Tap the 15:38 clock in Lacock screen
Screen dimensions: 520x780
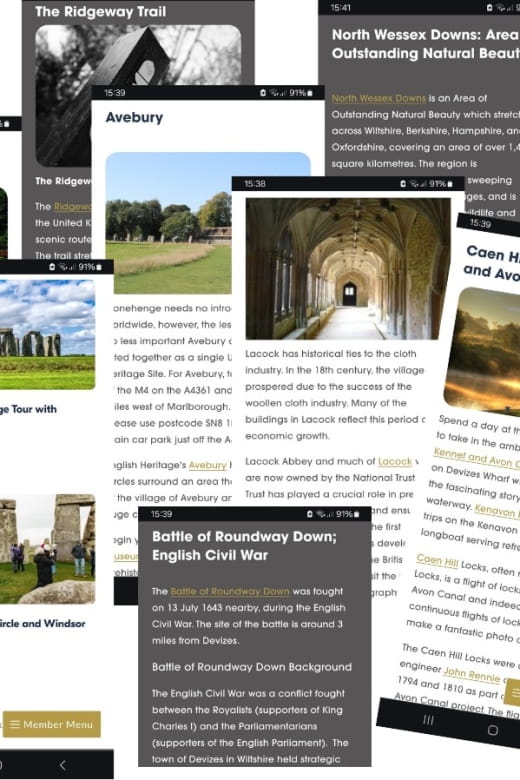click(x=255, y=184)
